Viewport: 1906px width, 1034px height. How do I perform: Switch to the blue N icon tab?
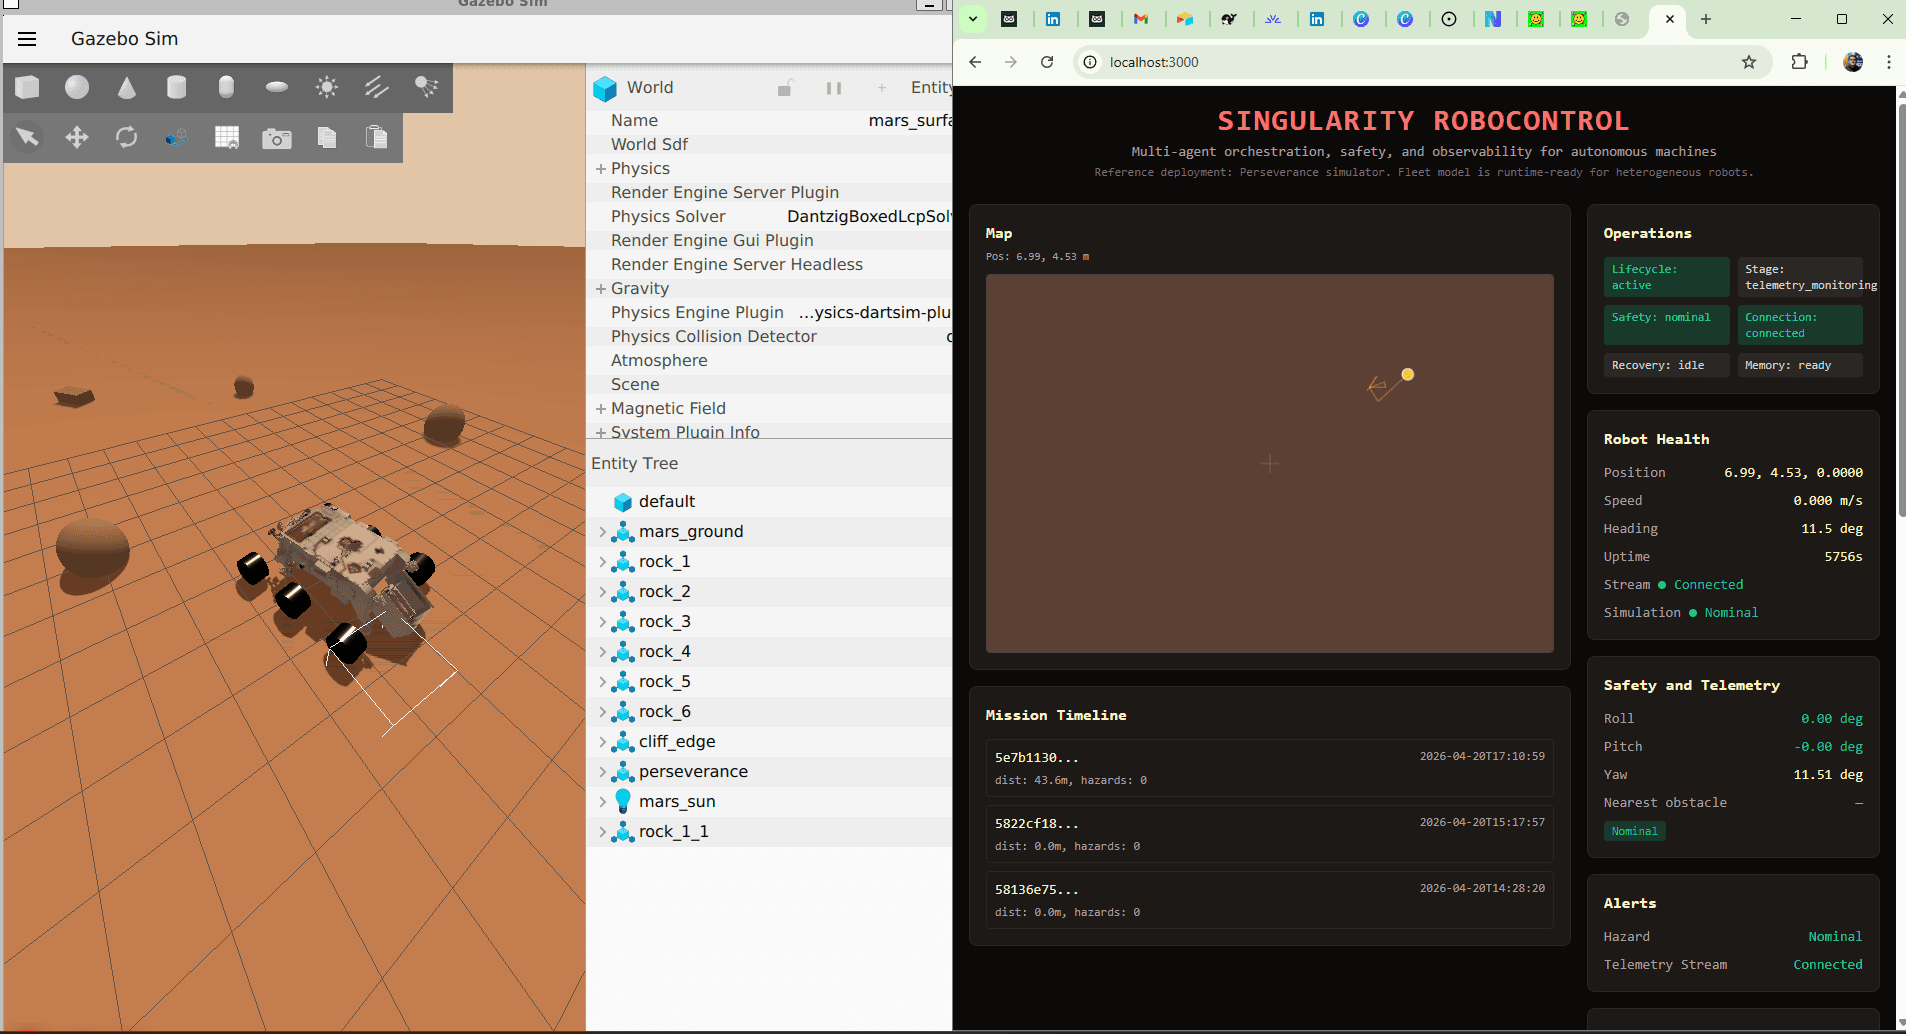(x=1492, y=19)
